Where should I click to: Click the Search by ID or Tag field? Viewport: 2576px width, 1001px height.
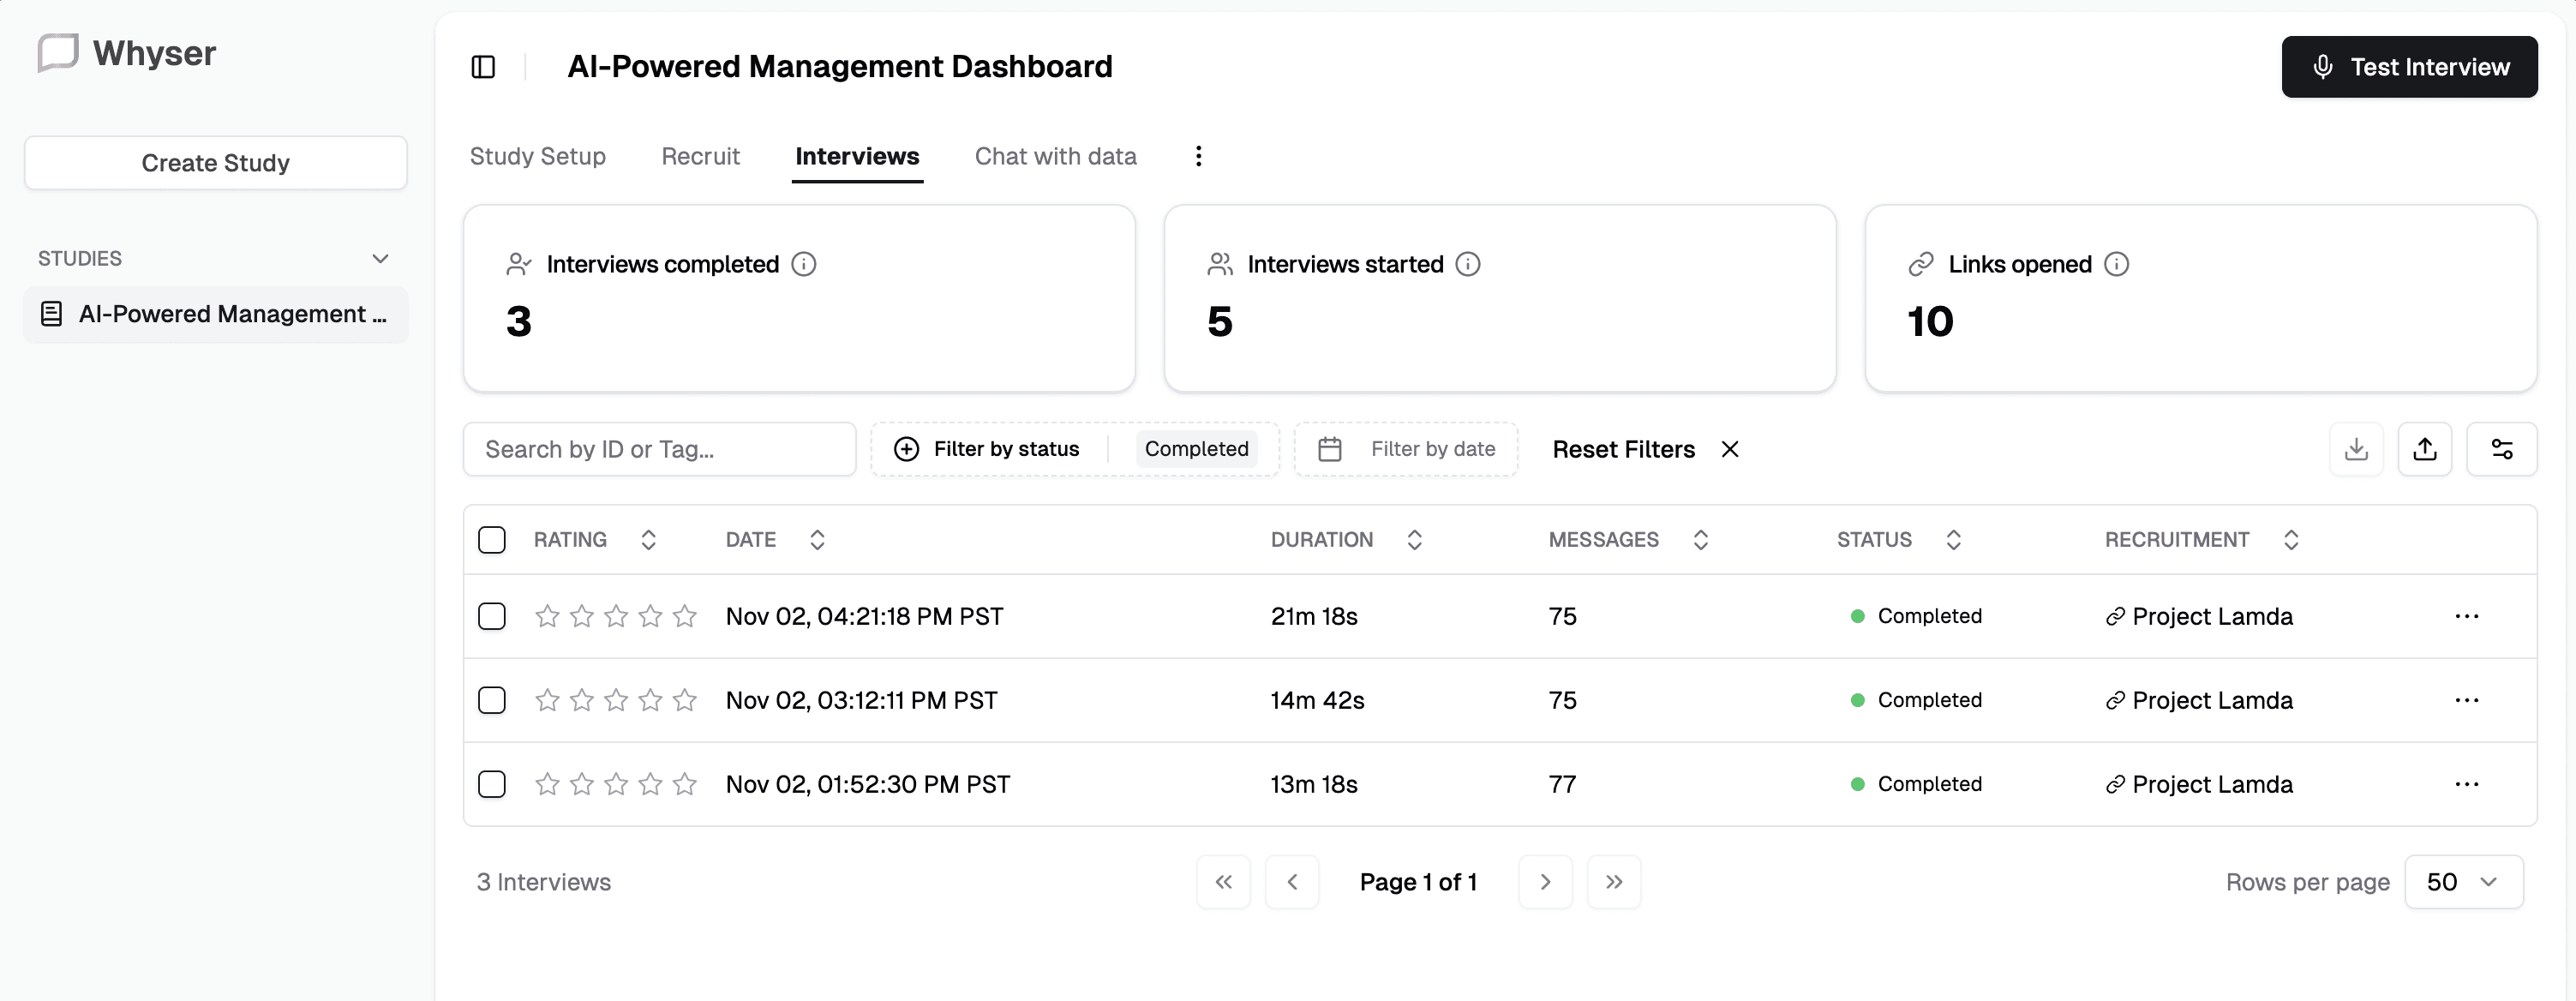coord(659,449)
